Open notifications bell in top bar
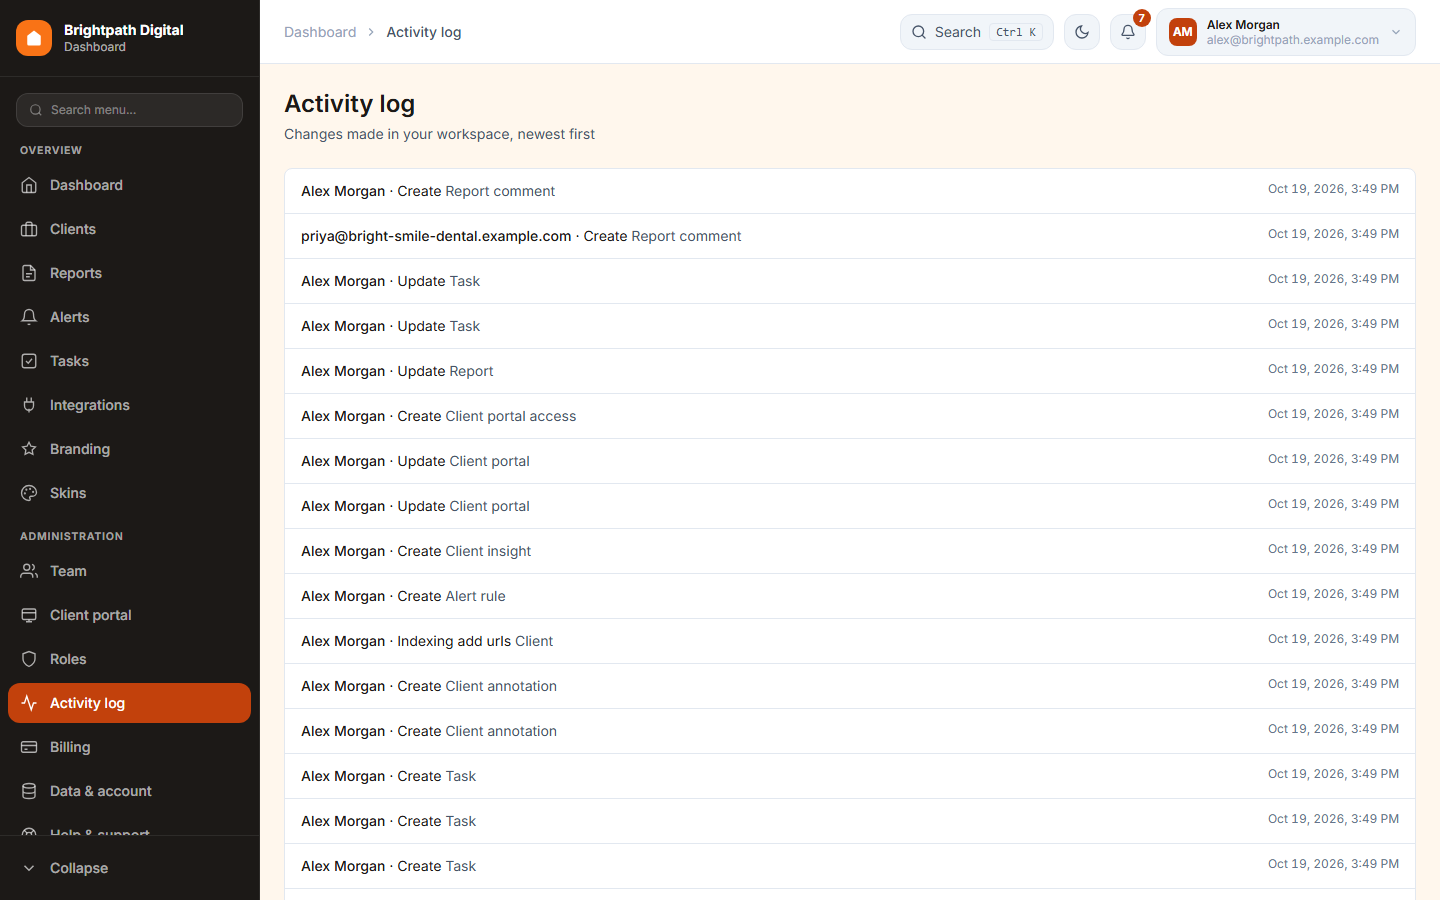This screenshot has width=1440, height=900. [1128, 32]
